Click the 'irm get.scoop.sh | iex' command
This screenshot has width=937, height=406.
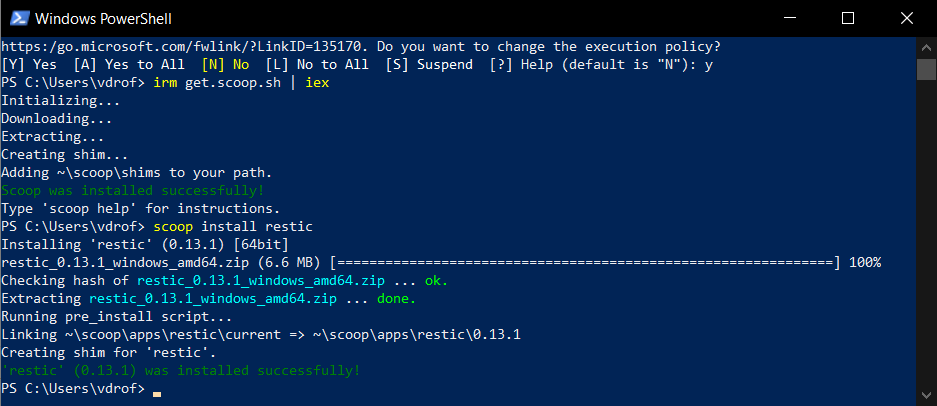[x=241, y=83]
